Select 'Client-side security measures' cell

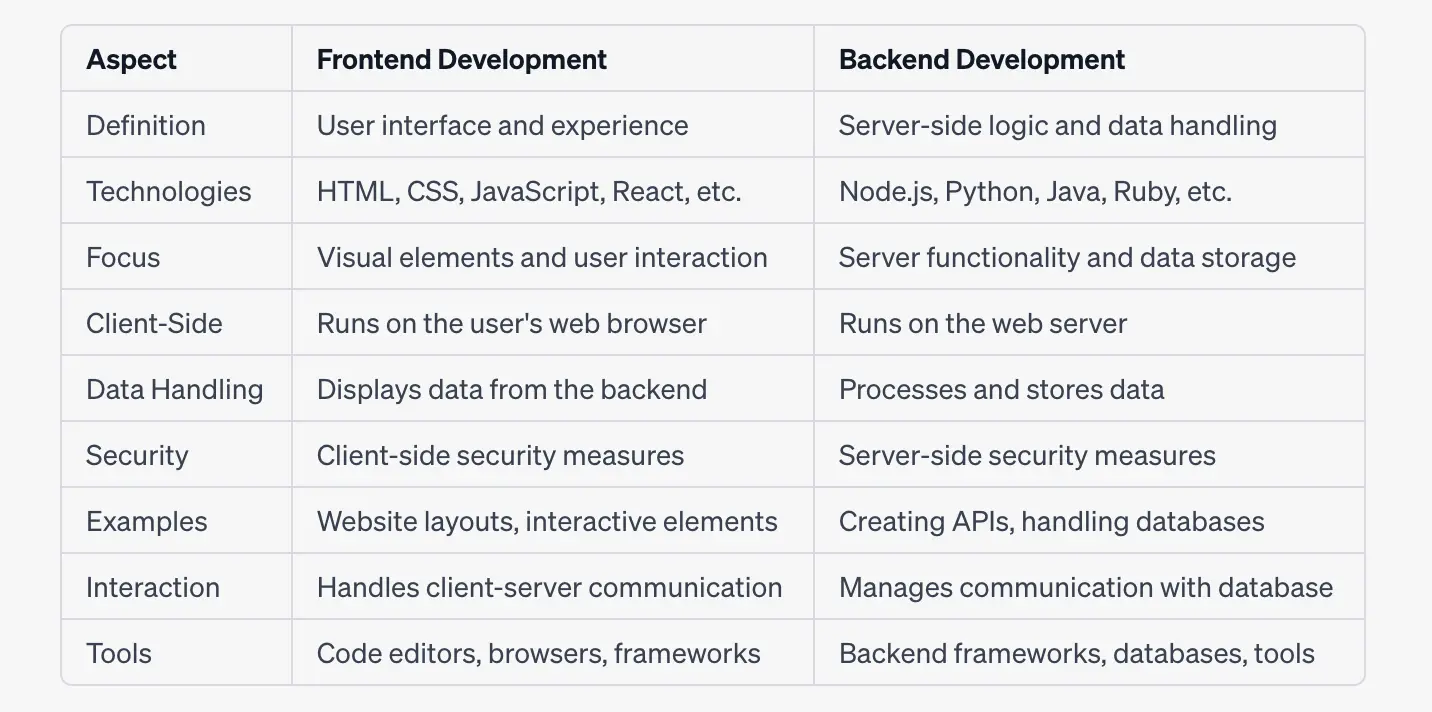pos(500,456)
